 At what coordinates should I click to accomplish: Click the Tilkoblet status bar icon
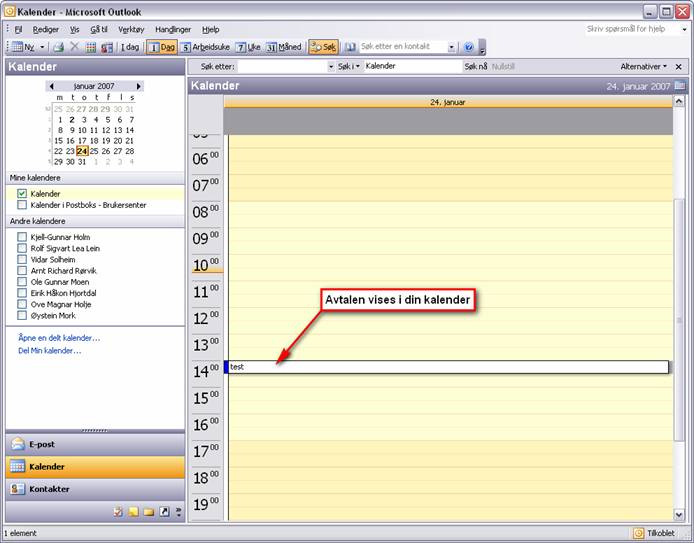tap(638, 533)
